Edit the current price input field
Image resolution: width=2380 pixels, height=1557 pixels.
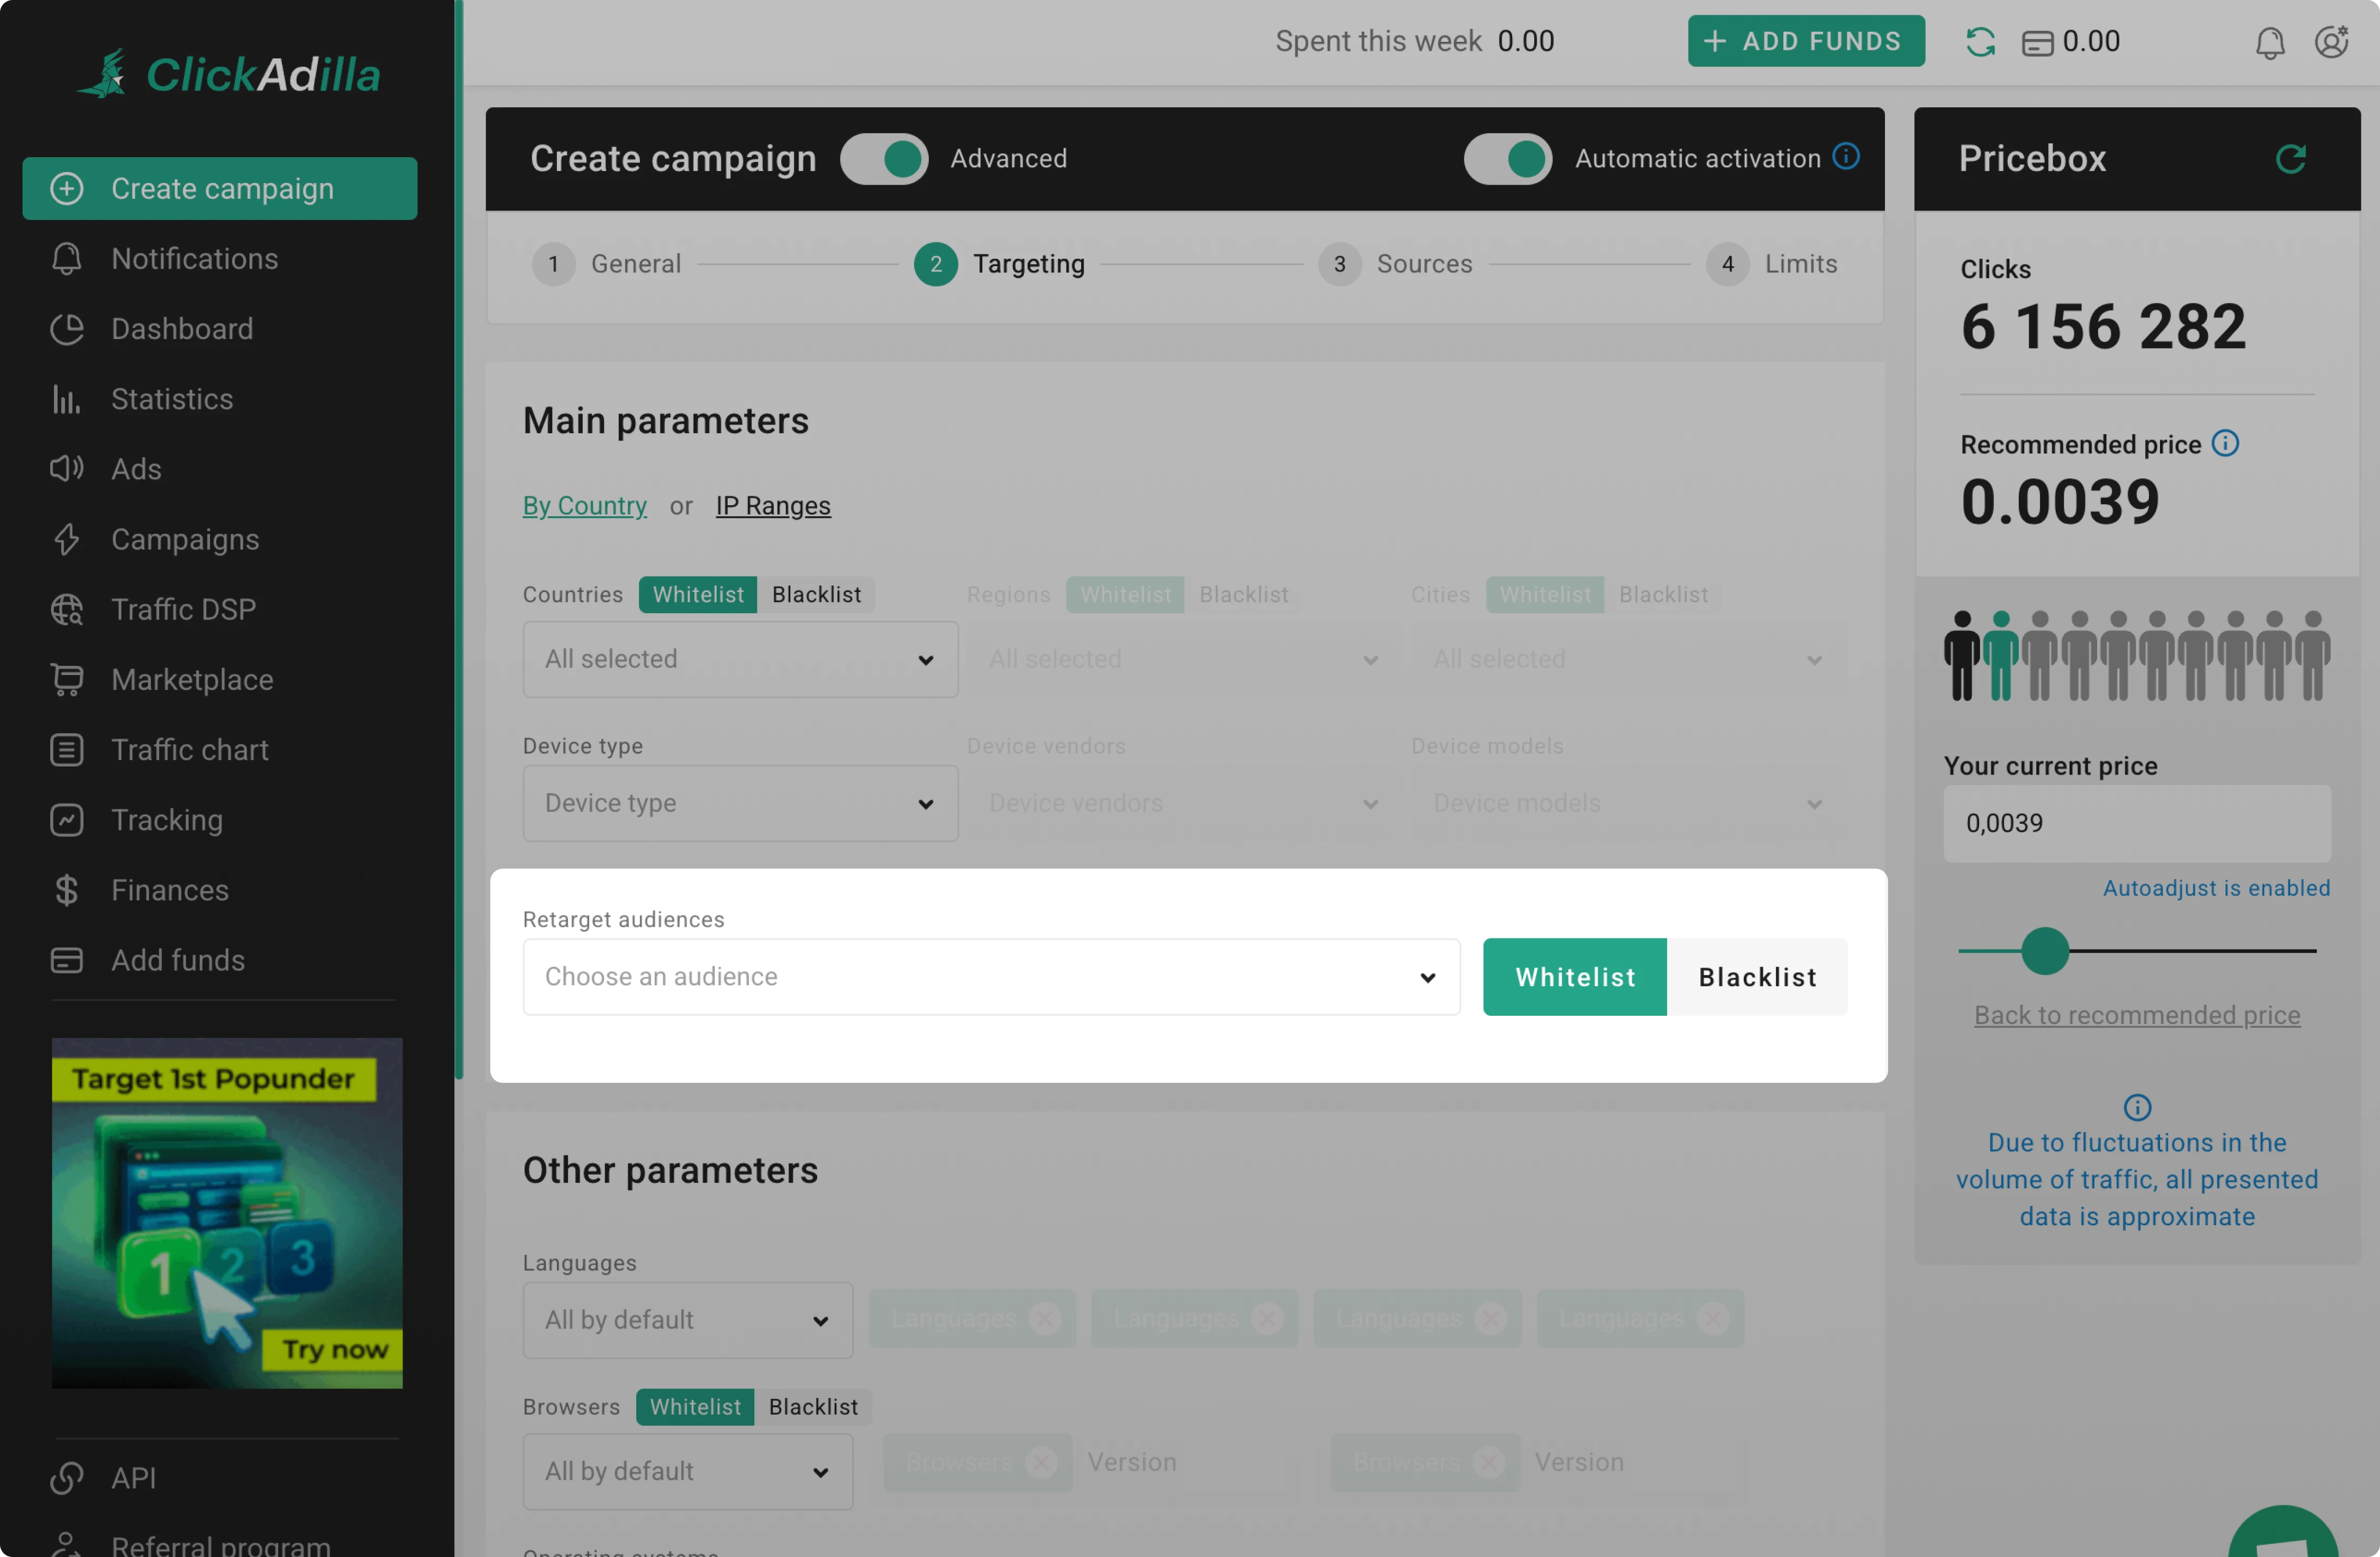[2137, 823]
